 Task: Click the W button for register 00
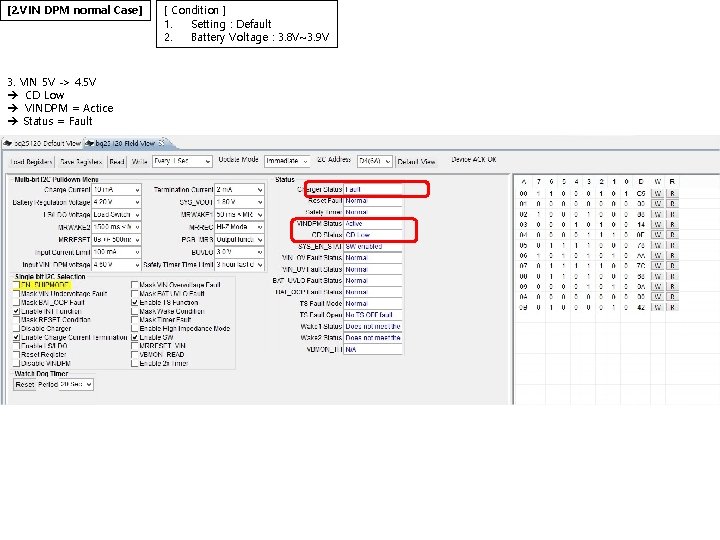(658, 193)
